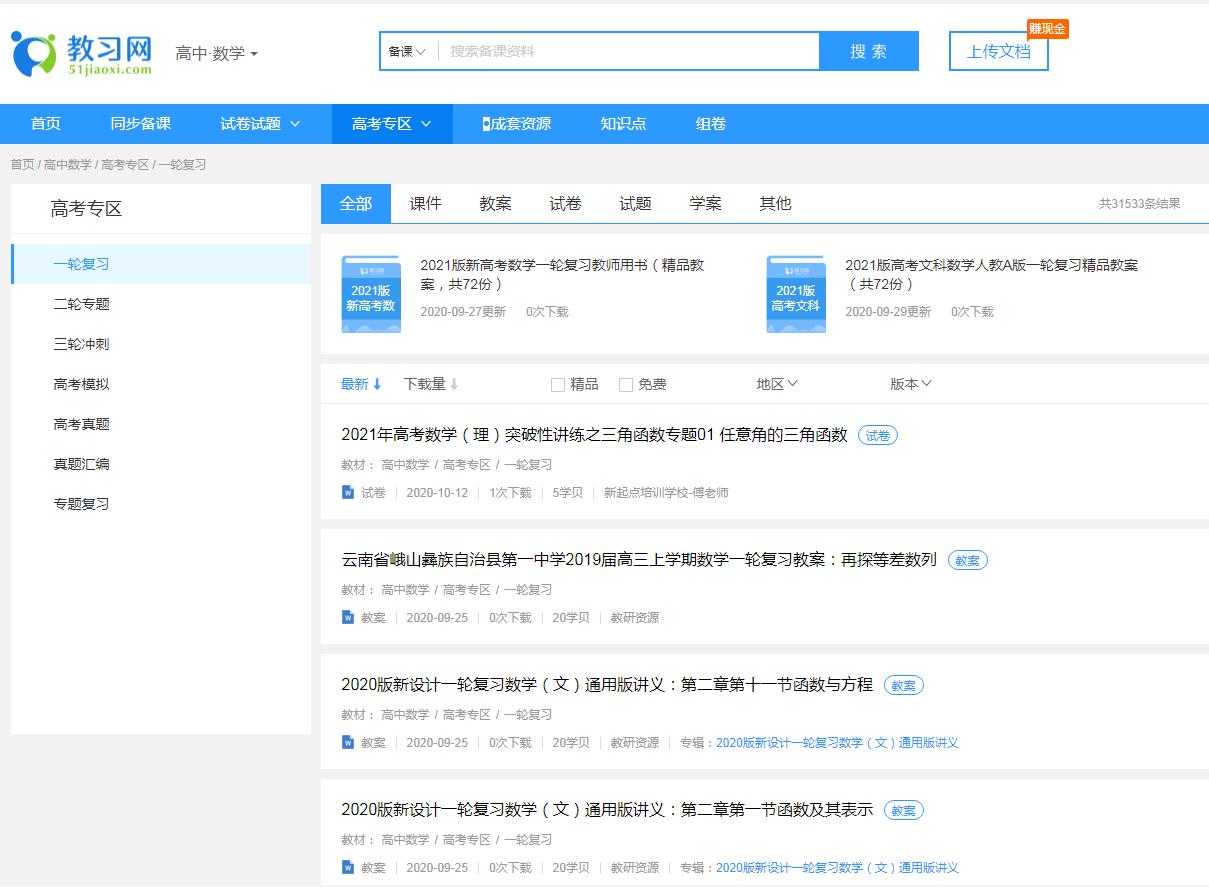This screenshot has width=1209, height=887.
Task: Expand the 地区 dropdown
Action: 777,383
